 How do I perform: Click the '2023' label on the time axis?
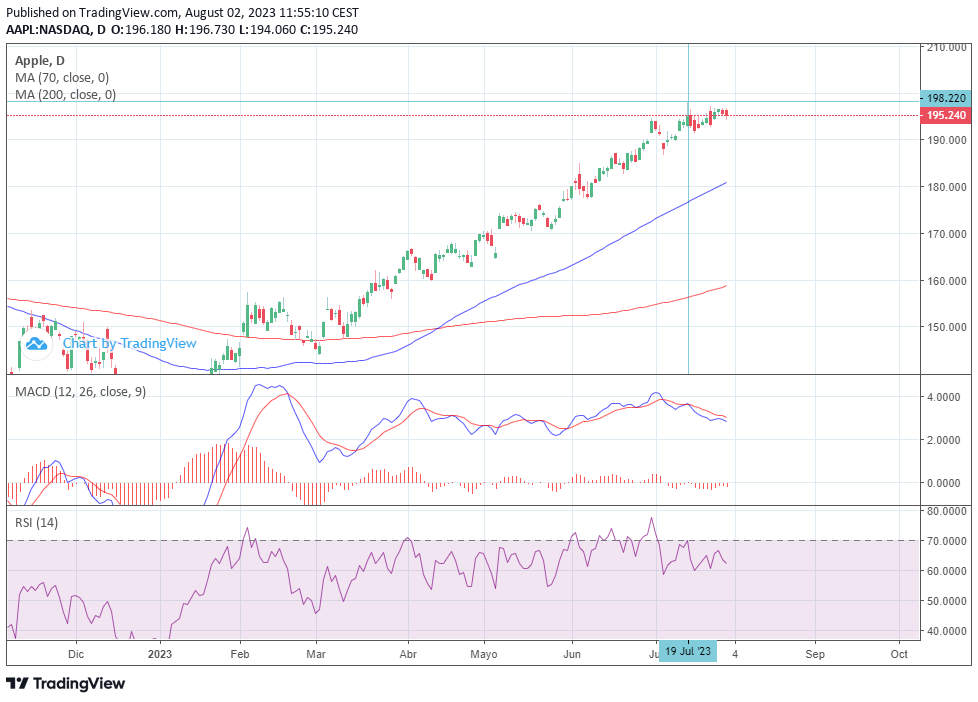160,654
